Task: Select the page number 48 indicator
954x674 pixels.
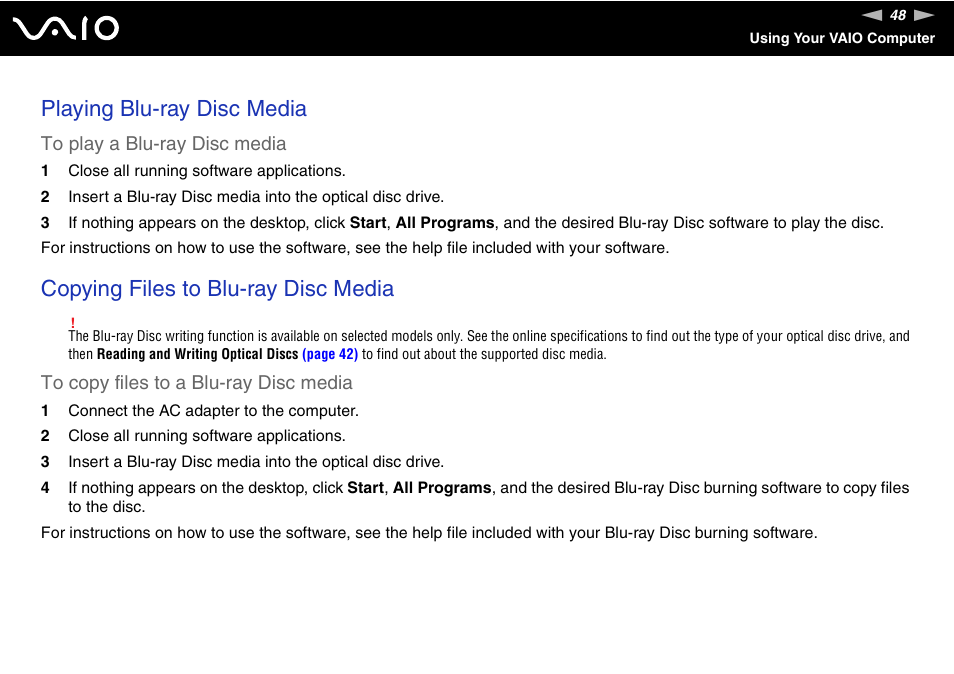Action: tap(897, 14)
